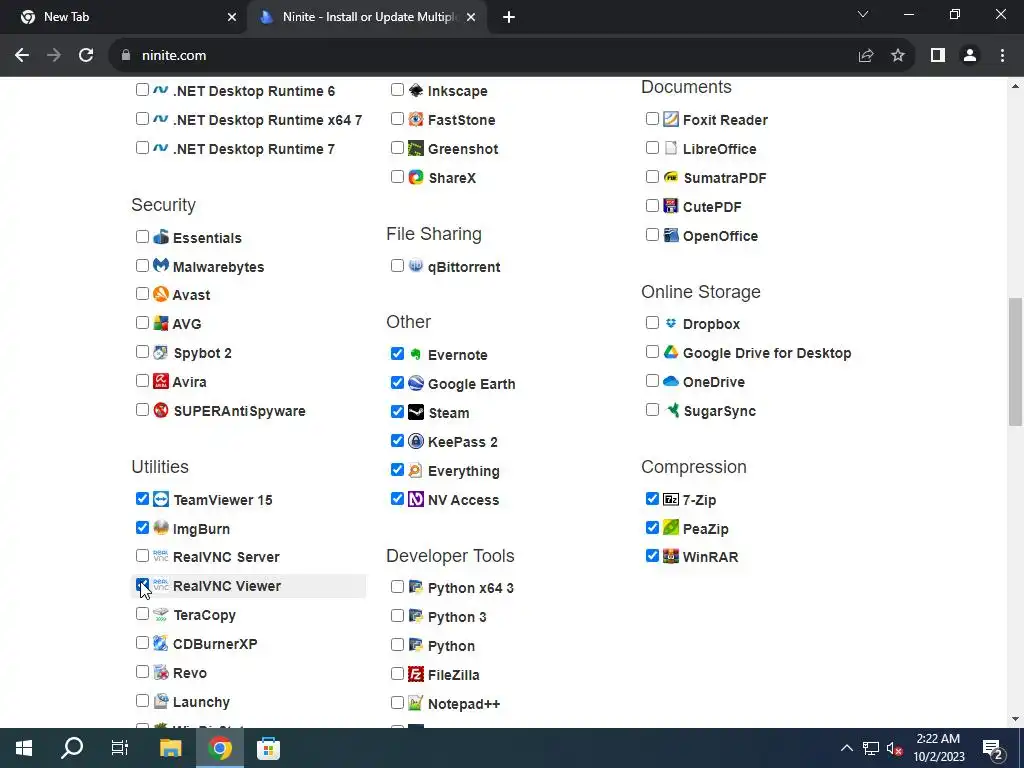Click the scrollbar up arrow

click(x=1015, y=85)
